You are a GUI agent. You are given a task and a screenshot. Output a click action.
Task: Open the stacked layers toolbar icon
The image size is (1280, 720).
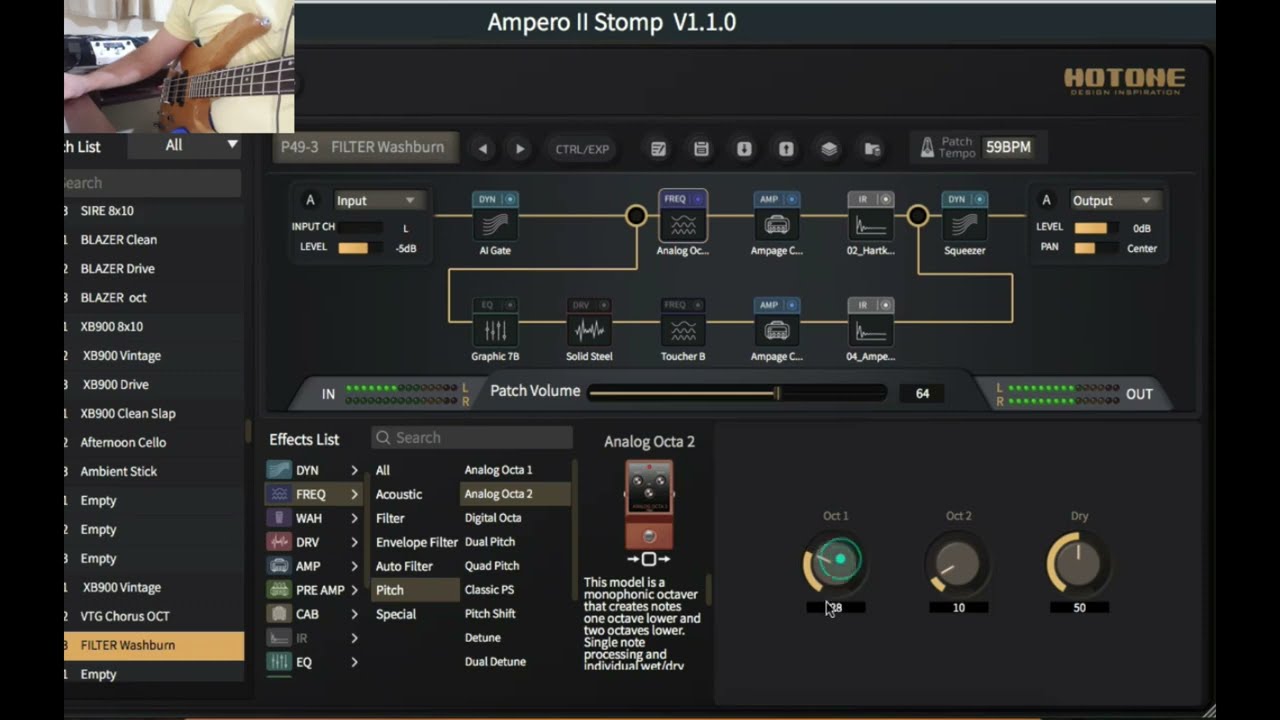[829, 149]
